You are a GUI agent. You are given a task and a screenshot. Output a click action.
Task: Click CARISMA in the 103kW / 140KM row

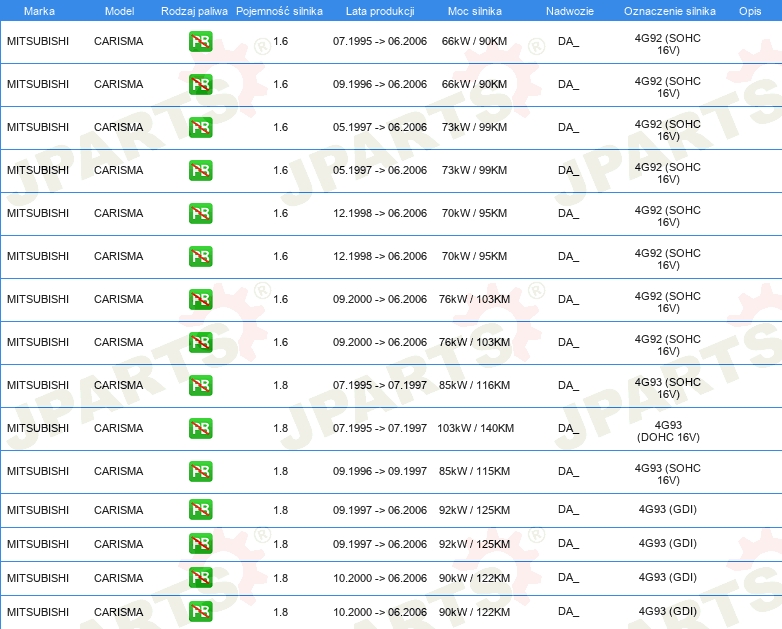(119, 428)
